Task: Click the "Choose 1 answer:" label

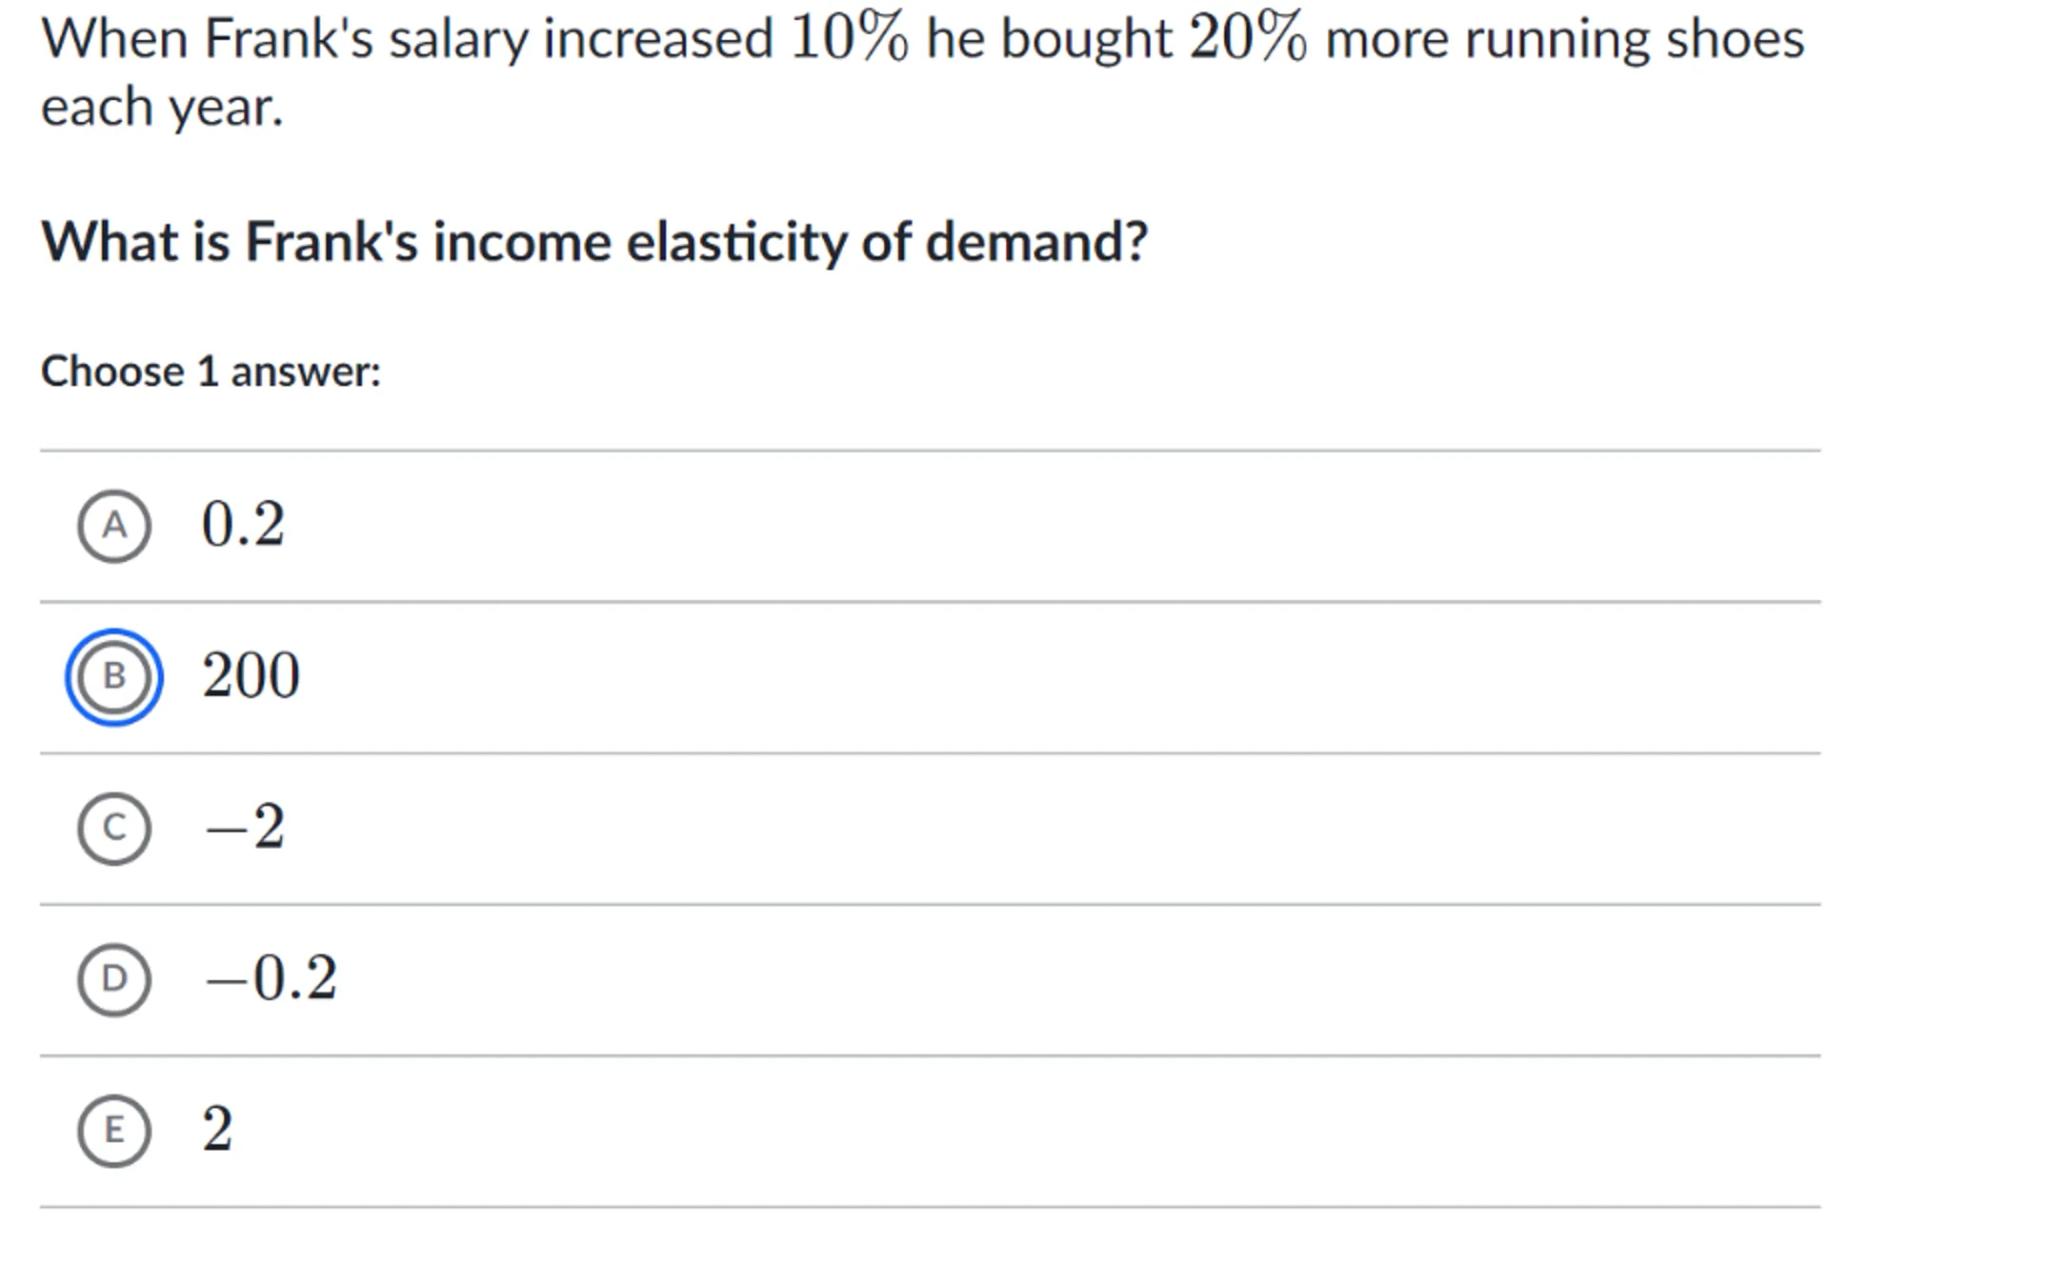Action: point(211,372)
